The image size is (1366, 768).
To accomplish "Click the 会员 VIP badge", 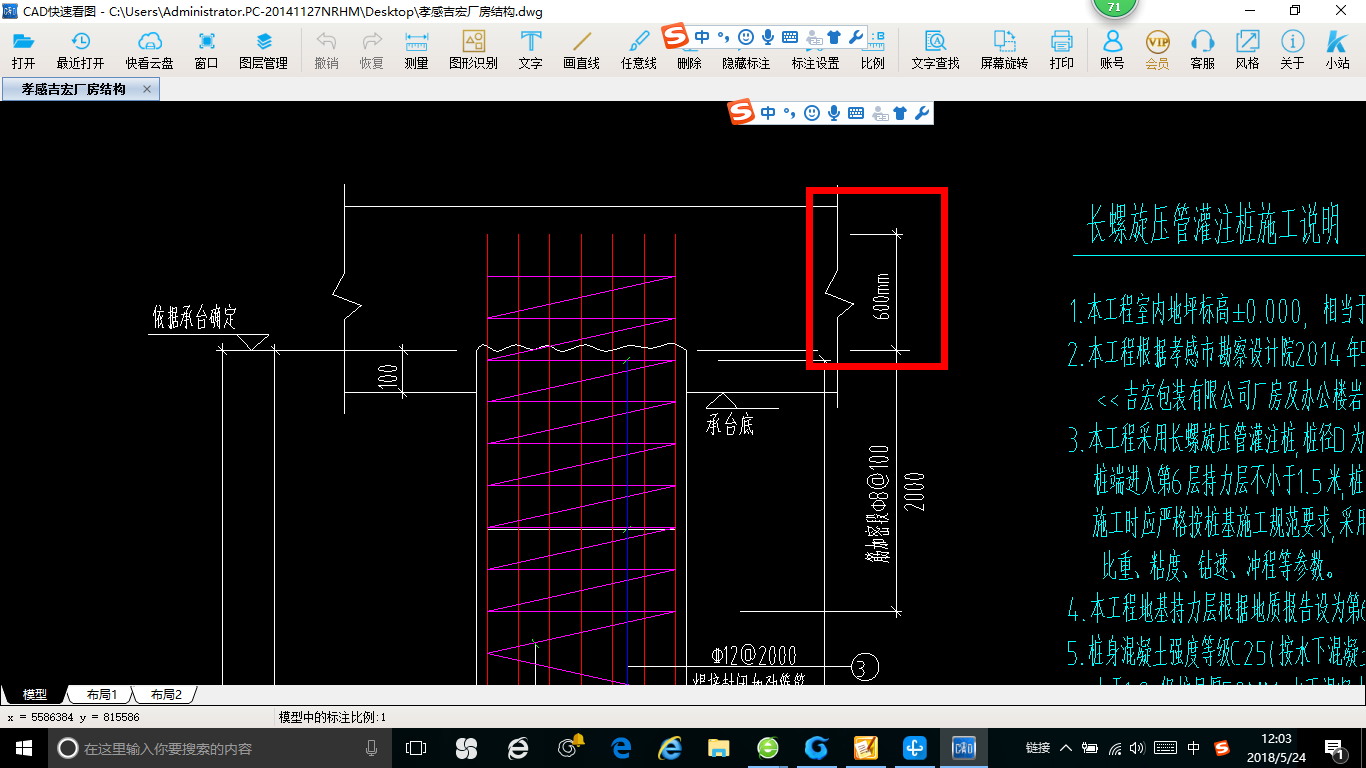I will point(1157,42).
